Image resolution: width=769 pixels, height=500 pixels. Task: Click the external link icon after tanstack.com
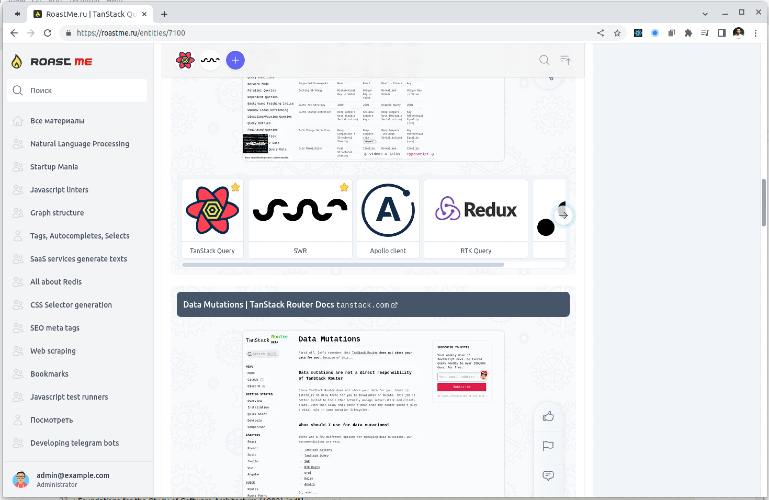pyautogui.click(x=394, y=305)
